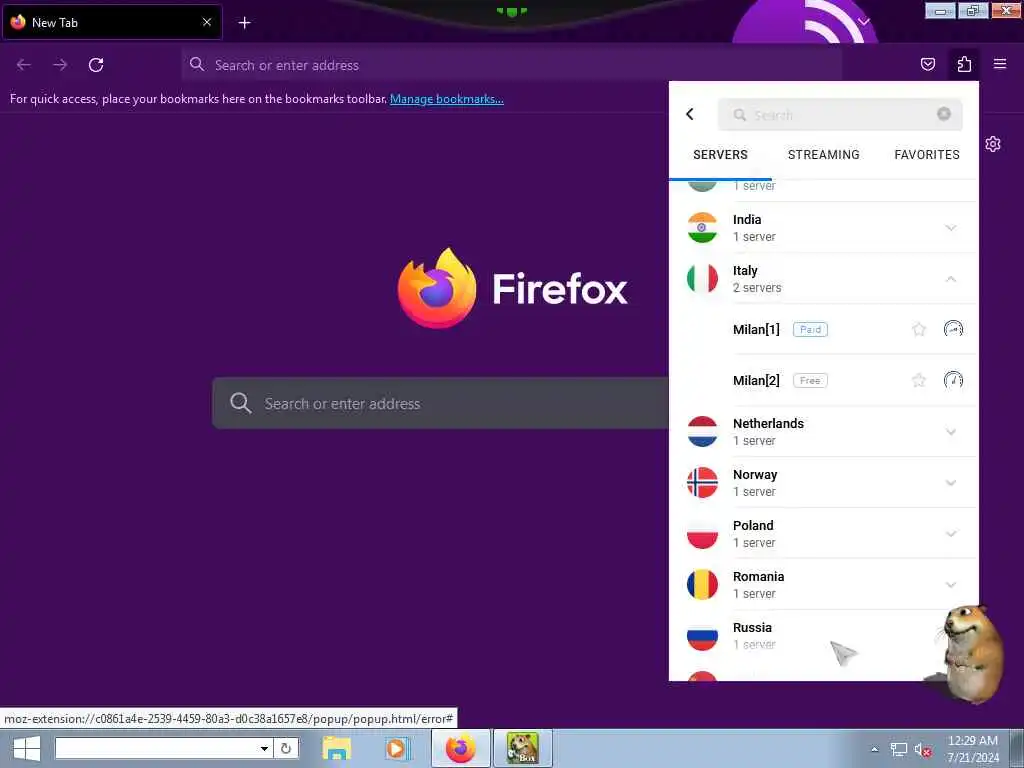Open the Extensions puzzle icon
Image resolution: width=1024 pixels, height=768 pixels.
pos(964,64)
